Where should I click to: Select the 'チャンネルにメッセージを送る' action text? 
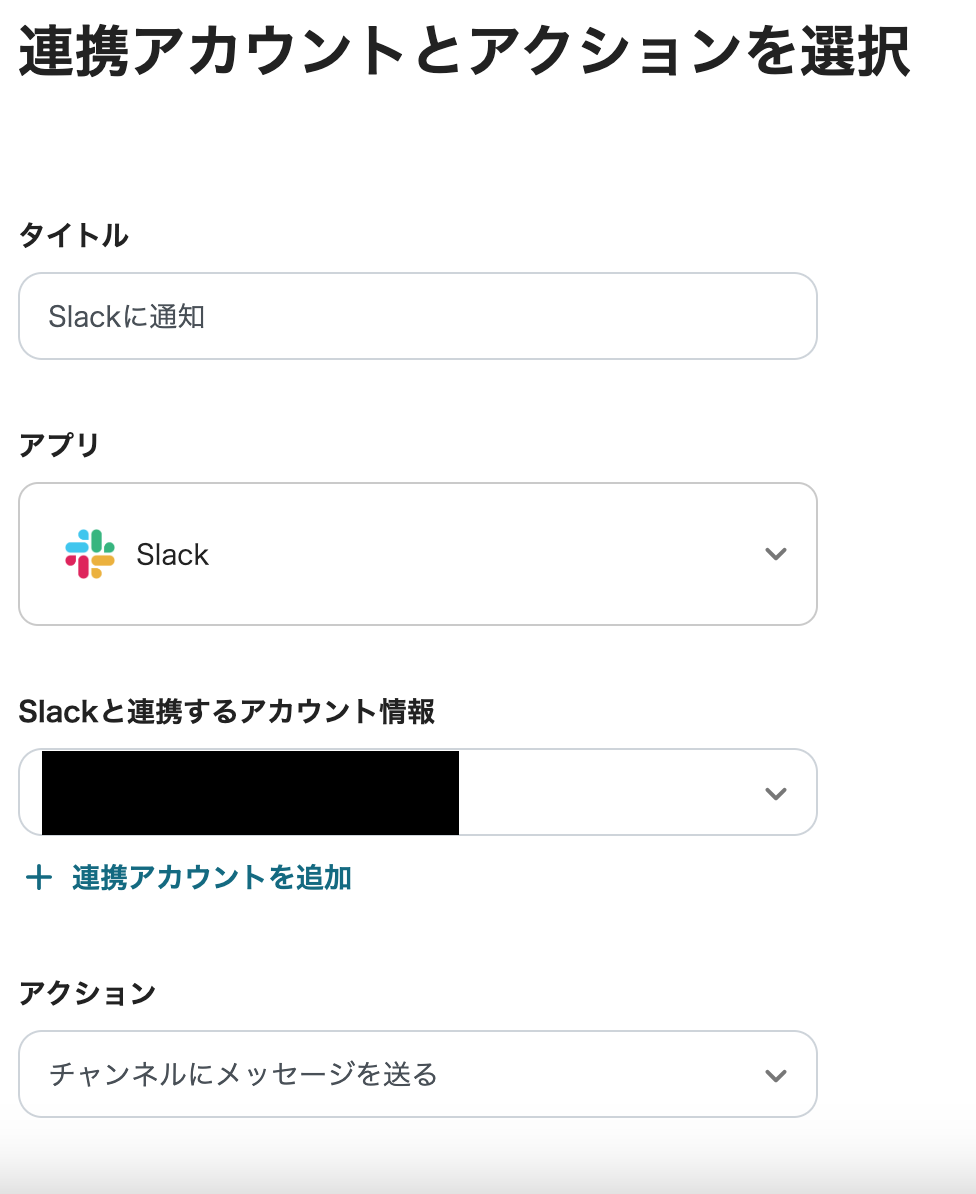click(243, 1075)
